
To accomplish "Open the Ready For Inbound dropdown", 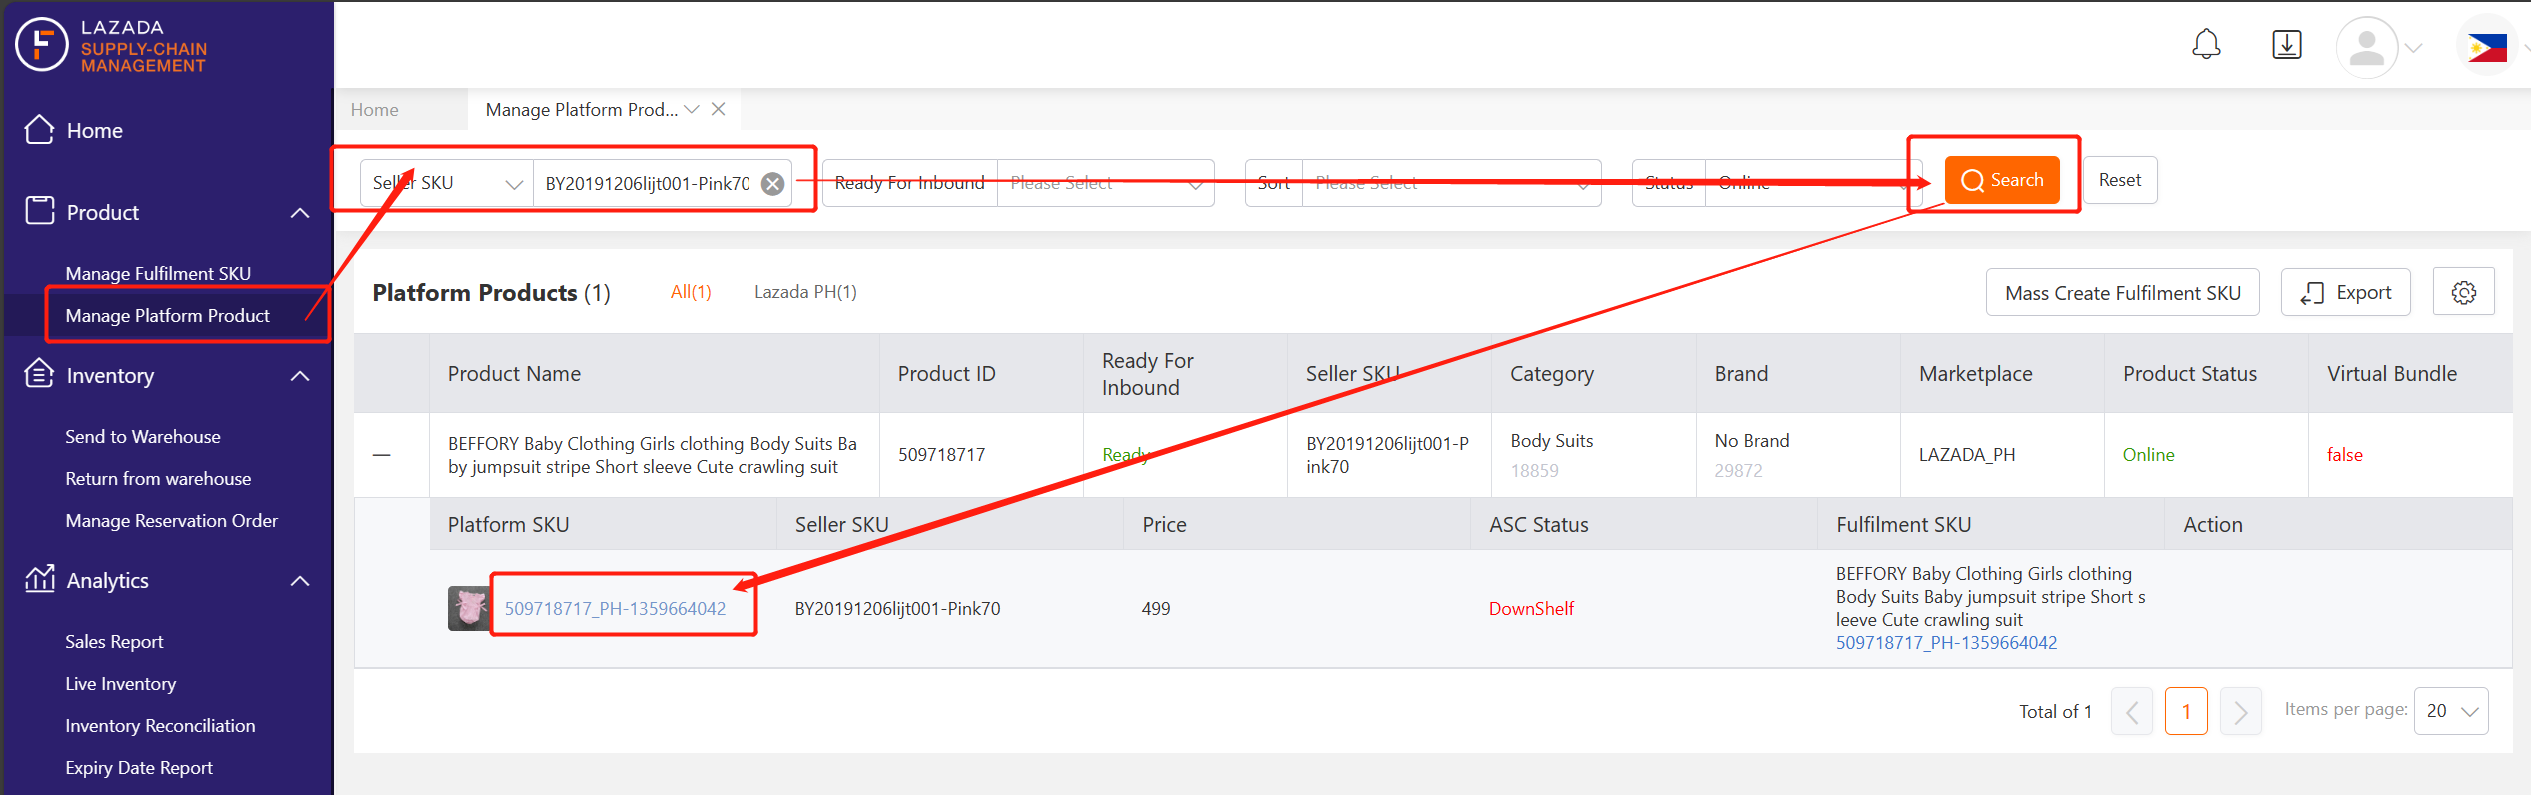I will [x=1105, y=183].
